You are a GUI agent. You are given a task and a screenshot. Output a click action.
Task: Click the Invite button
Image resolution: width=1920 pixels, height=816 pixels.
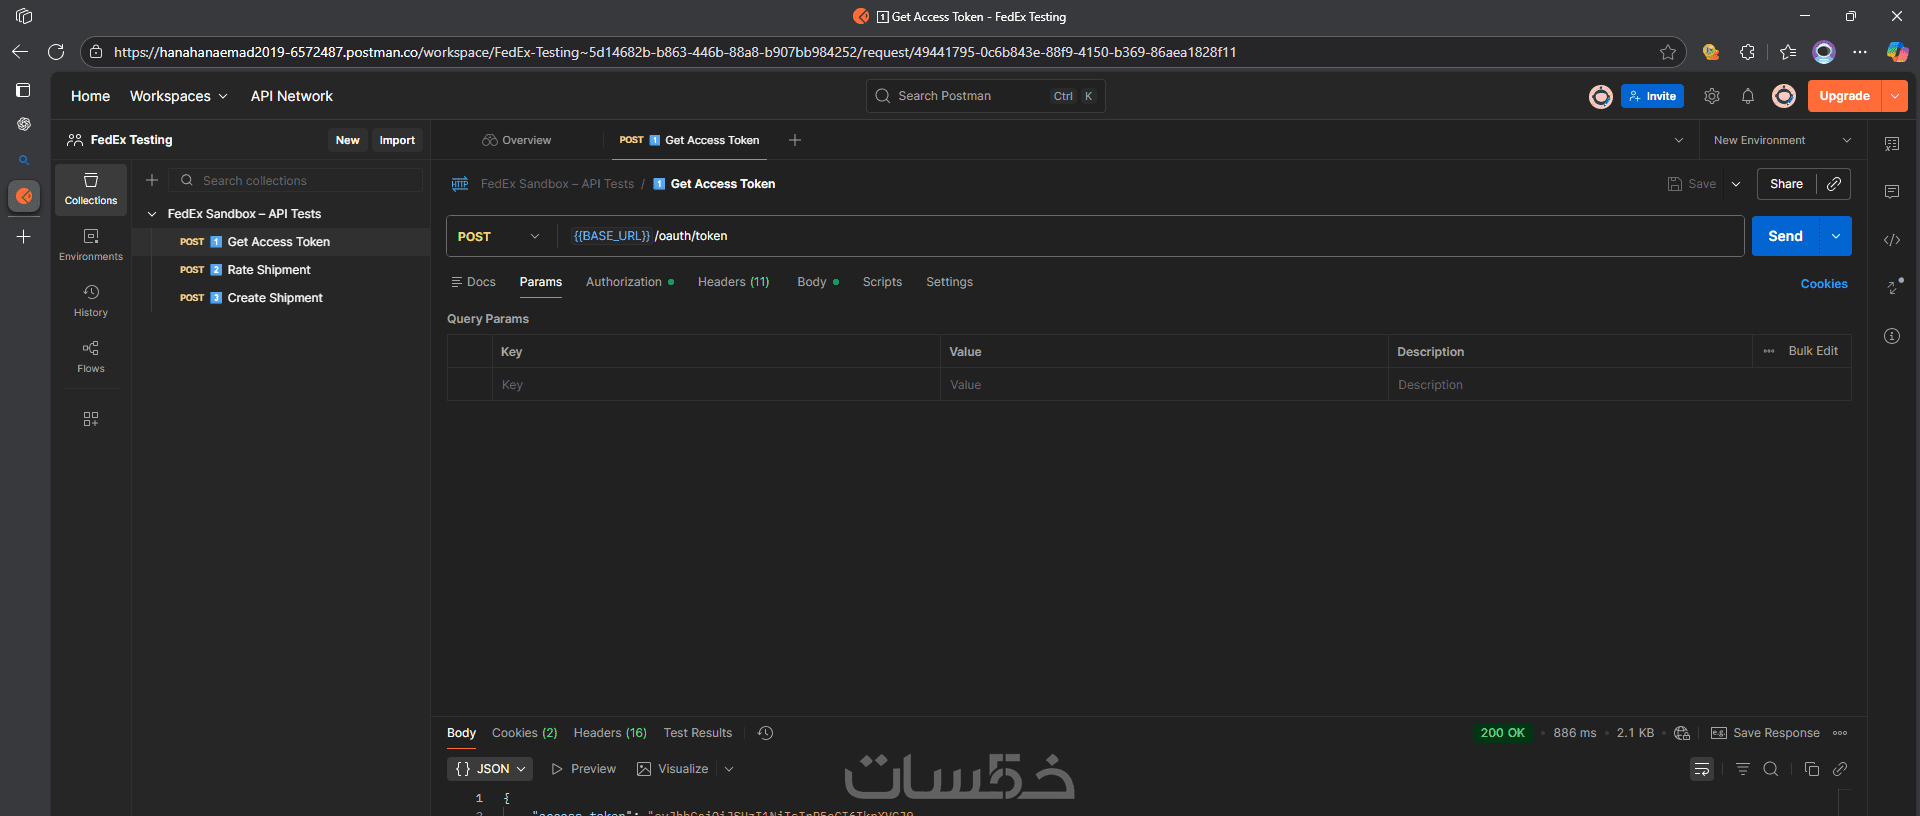point(1652,96)
